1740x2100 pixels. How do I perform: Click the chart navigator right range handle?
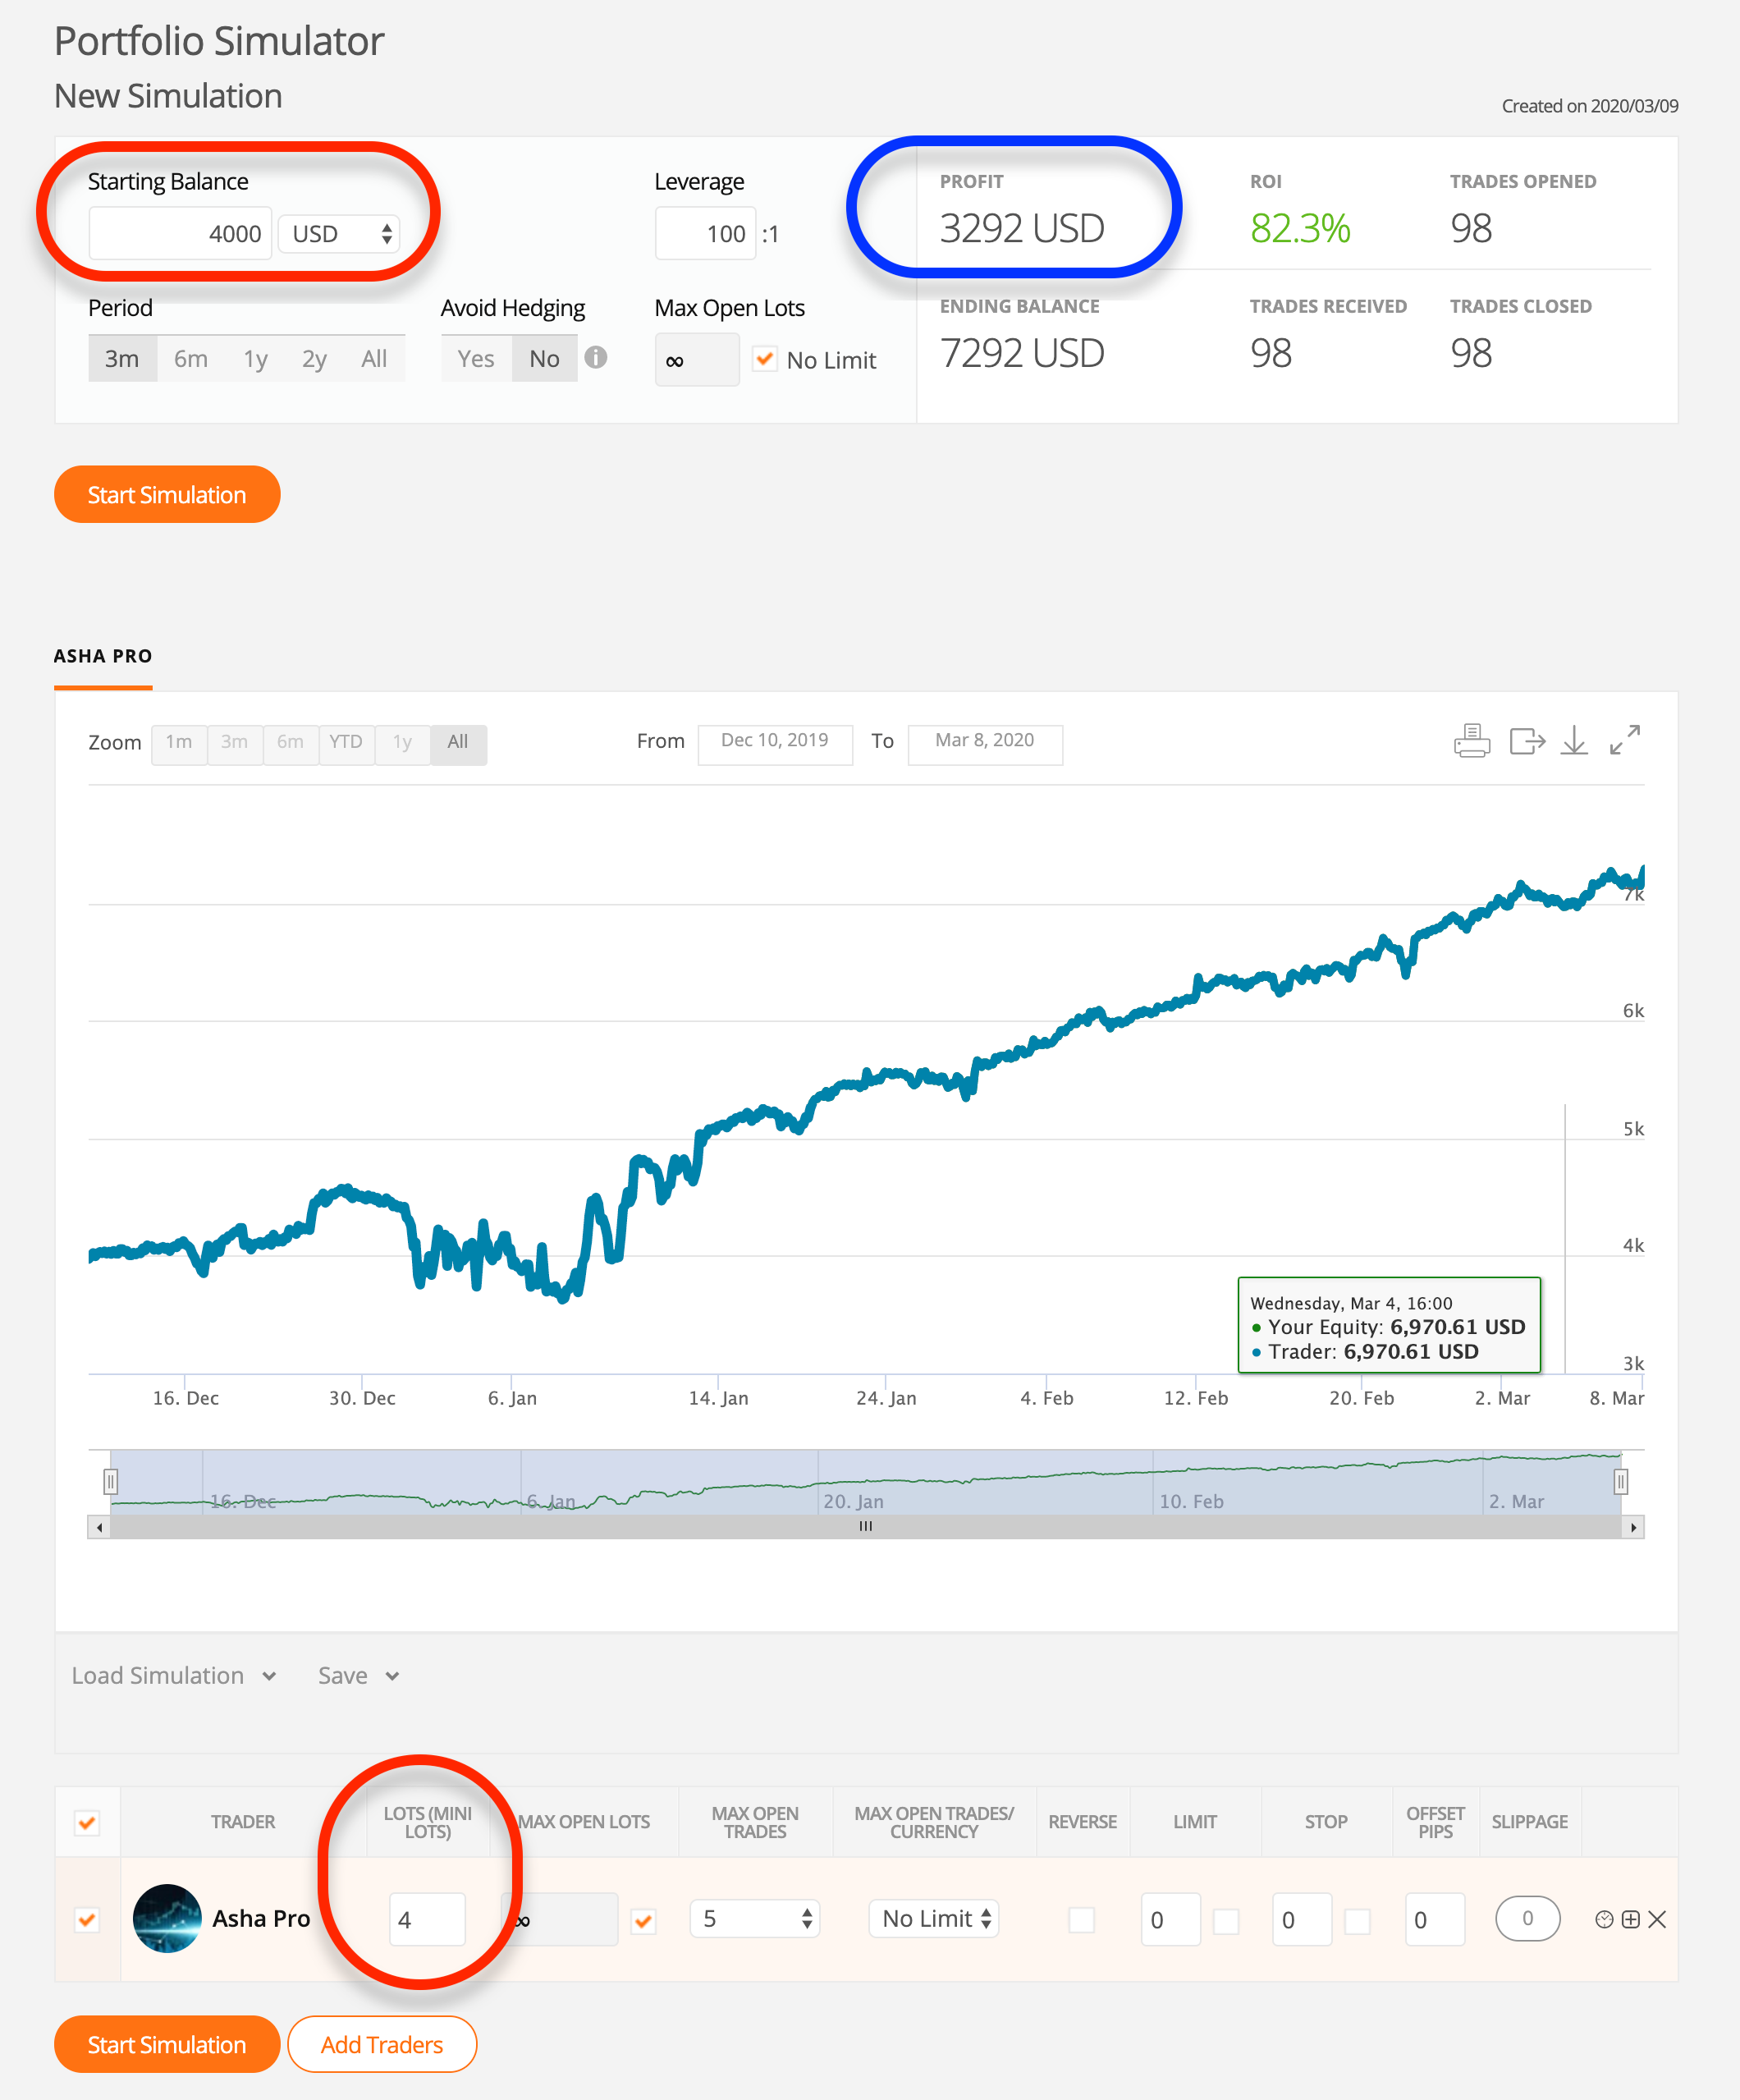1620,1481
